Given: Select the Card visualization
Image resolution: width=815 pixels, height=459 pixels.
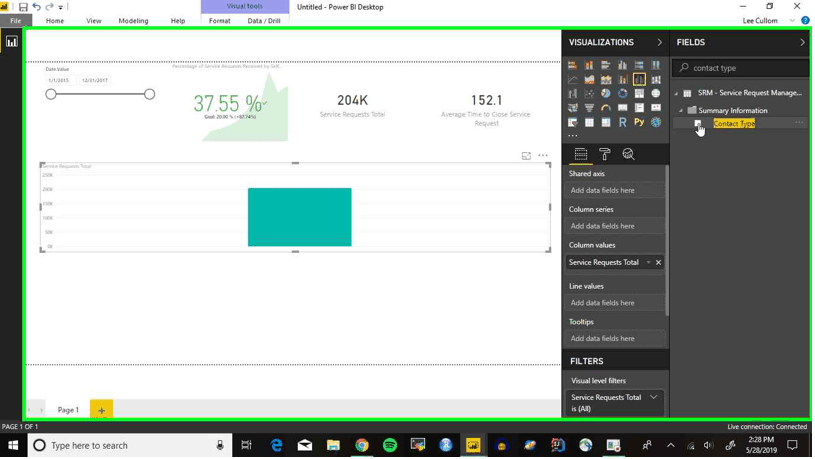Looking at the screenshot, I should pos(622,108).
